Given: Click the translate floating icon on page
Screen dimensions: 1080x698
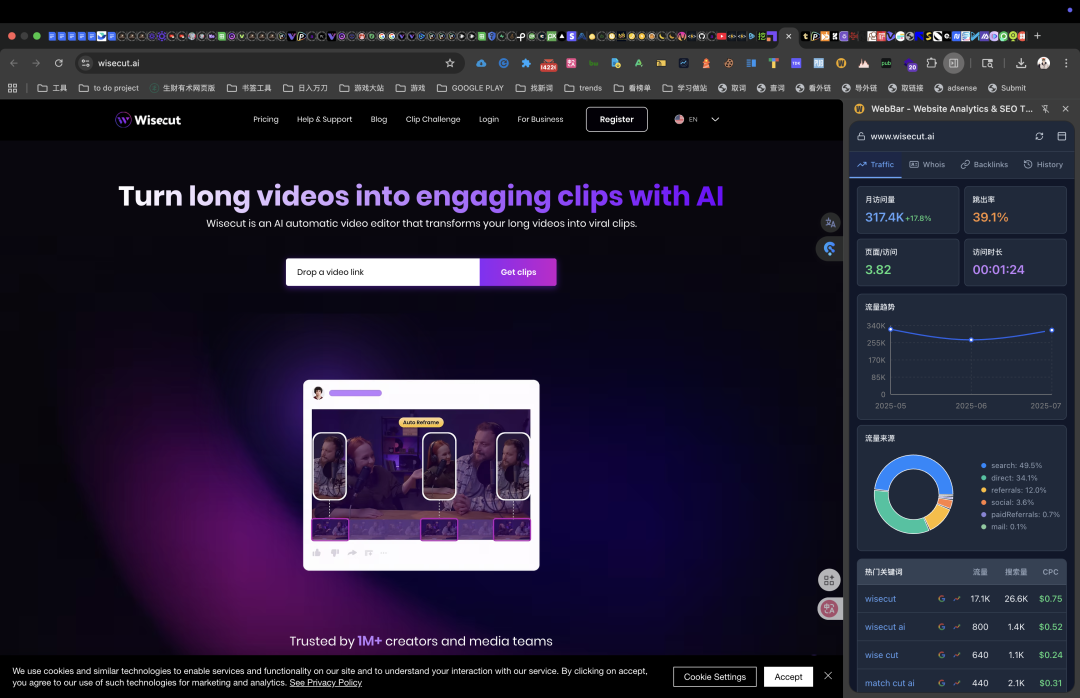Looking at the screenshot, I should pyautogui.click(x=830, y=223).
